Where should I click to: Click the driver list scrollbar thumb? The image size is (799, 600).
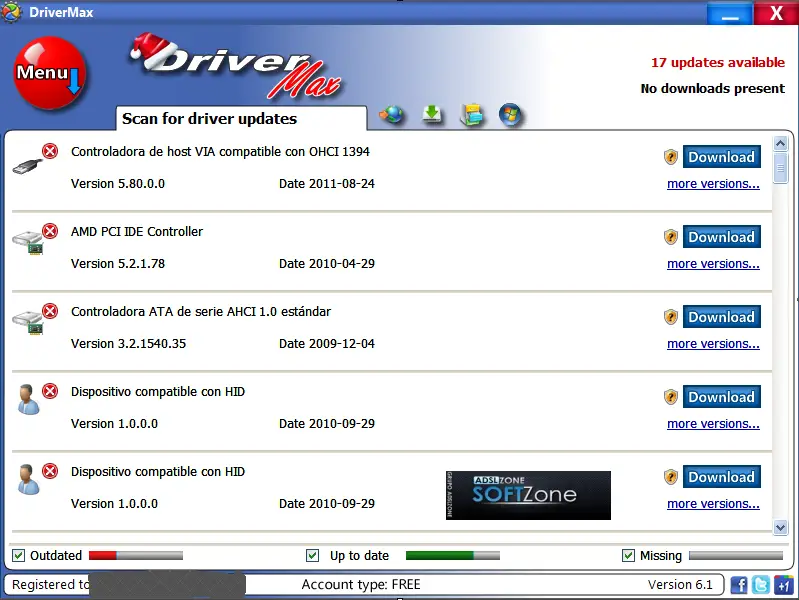click(x=780, y=168)
